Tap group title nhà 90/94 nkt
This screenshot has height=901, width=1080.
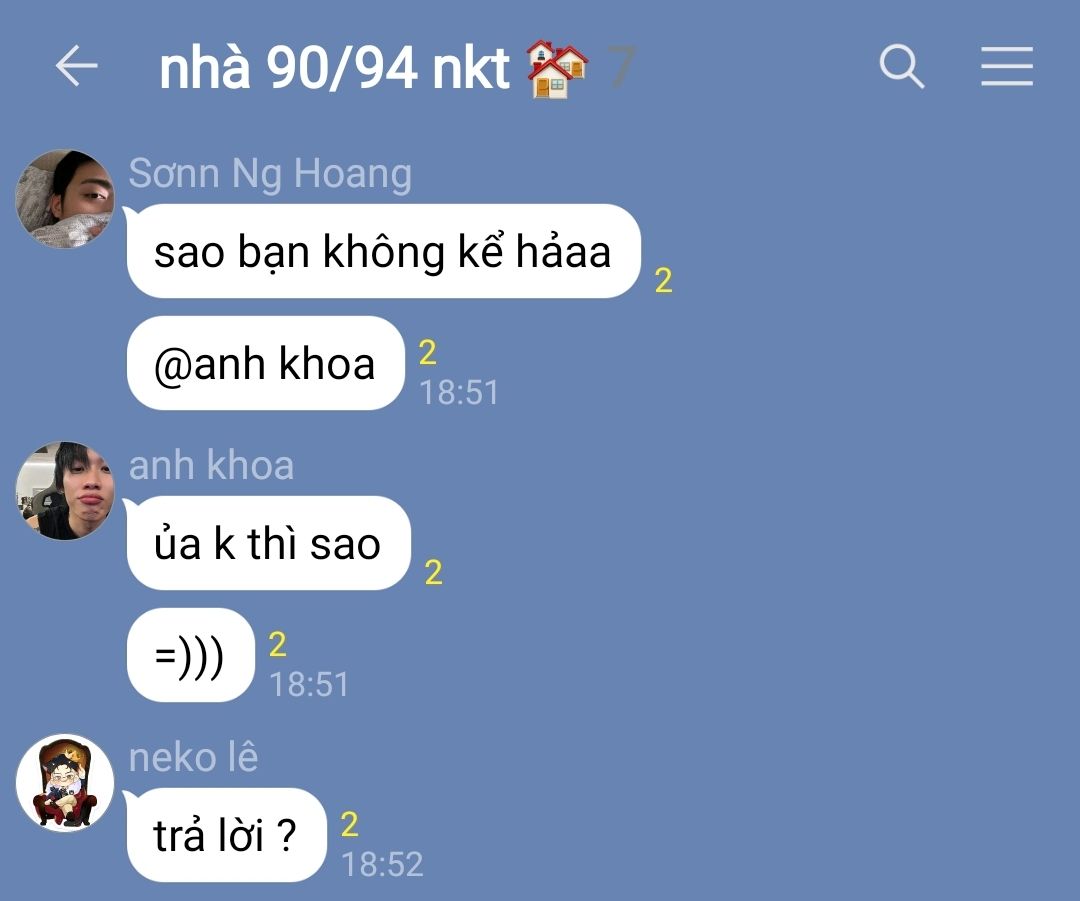[335, 68]
